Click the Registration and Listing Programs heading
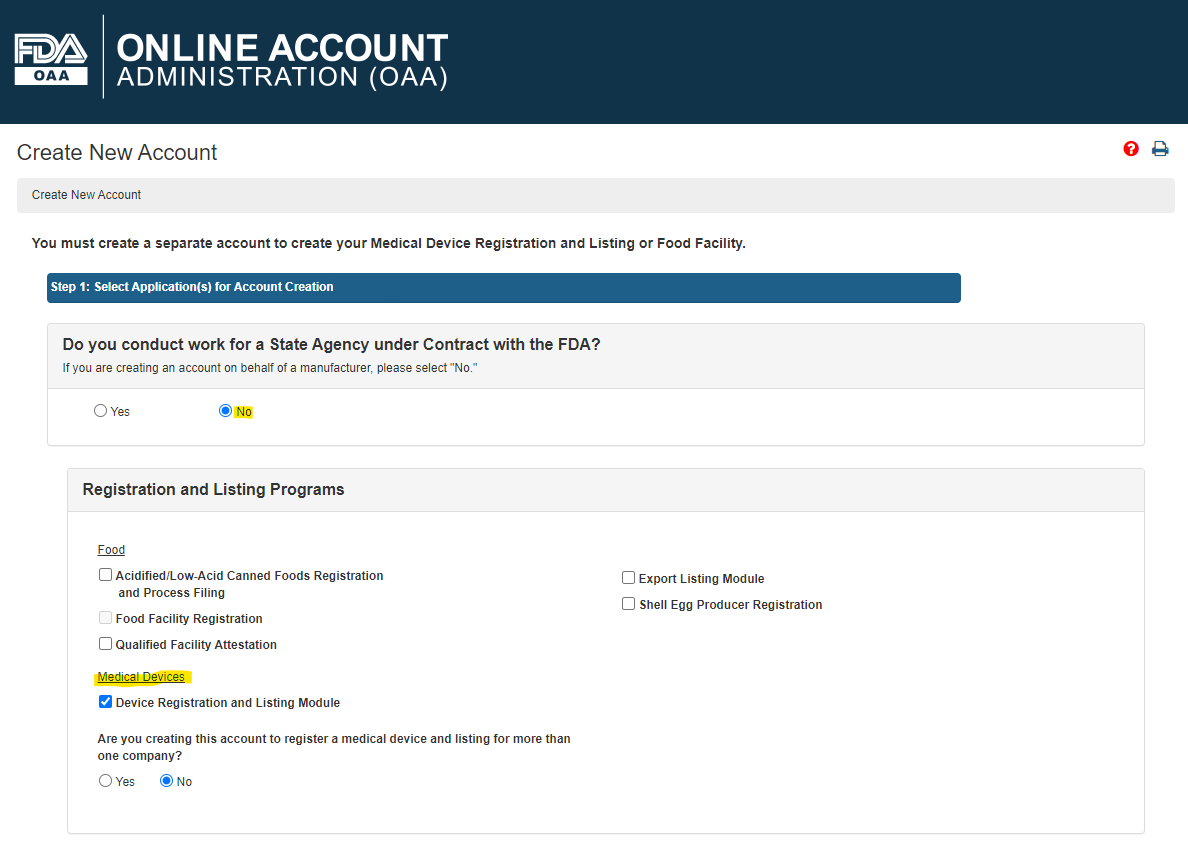The image size is (1188, 843). 213,489
